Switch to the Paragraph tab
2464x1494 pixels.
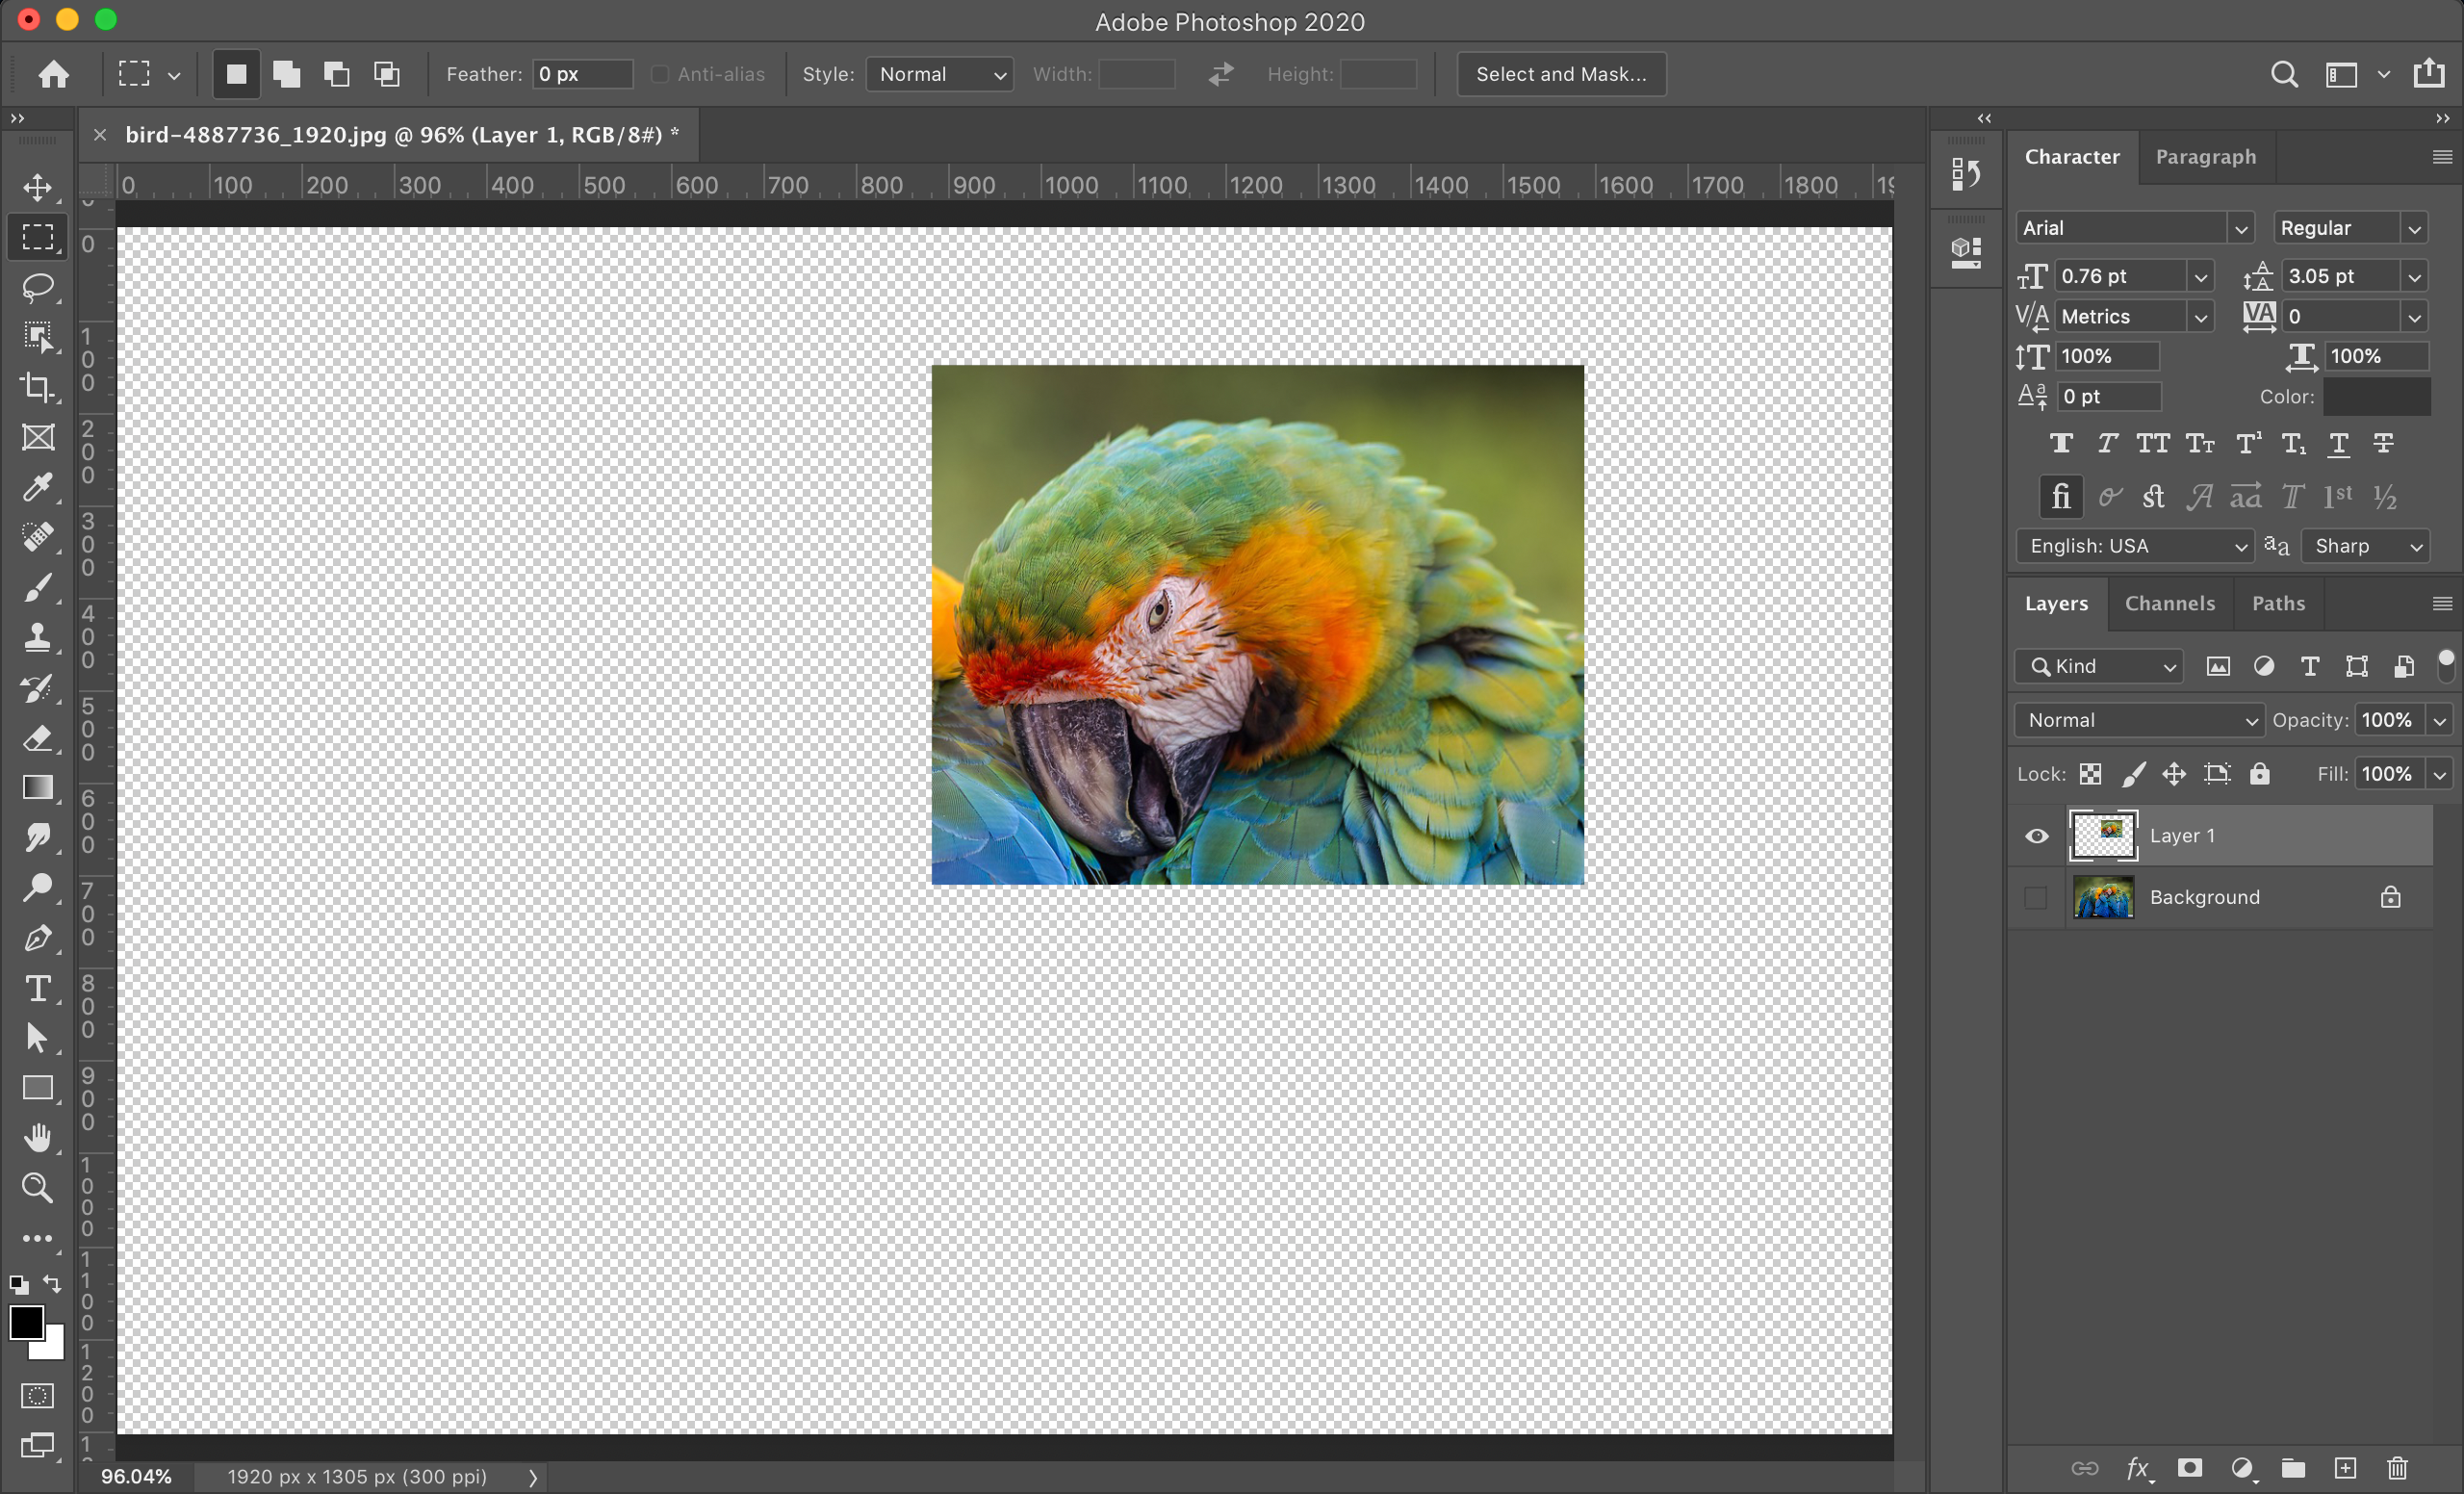[2205, 157]
